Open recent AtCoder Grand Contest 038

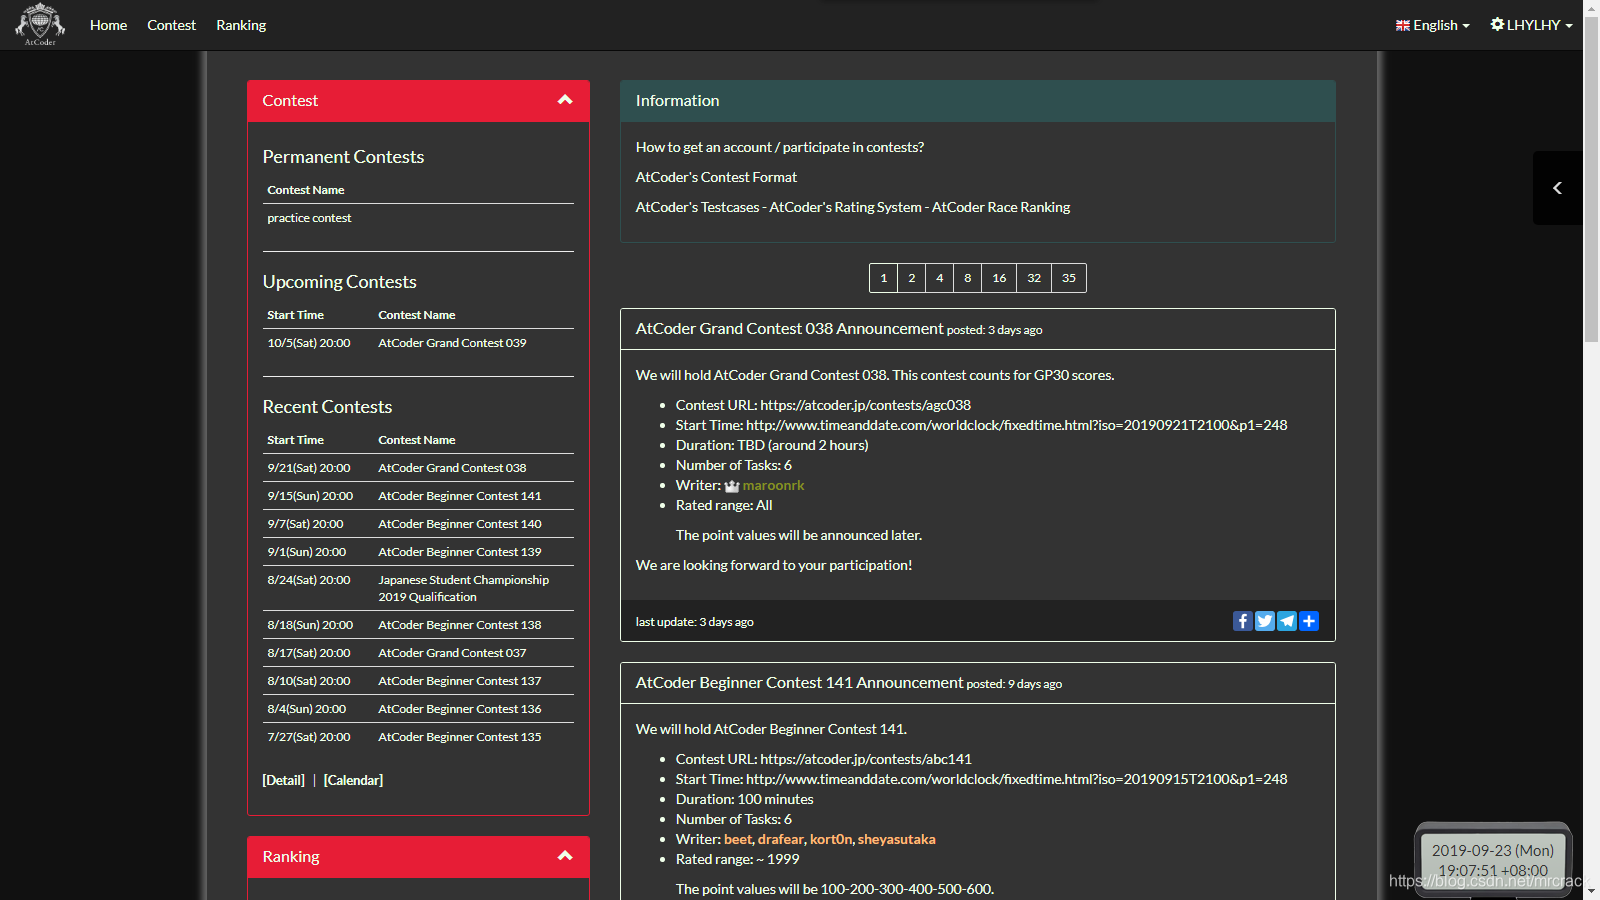[x=452, y=468]
